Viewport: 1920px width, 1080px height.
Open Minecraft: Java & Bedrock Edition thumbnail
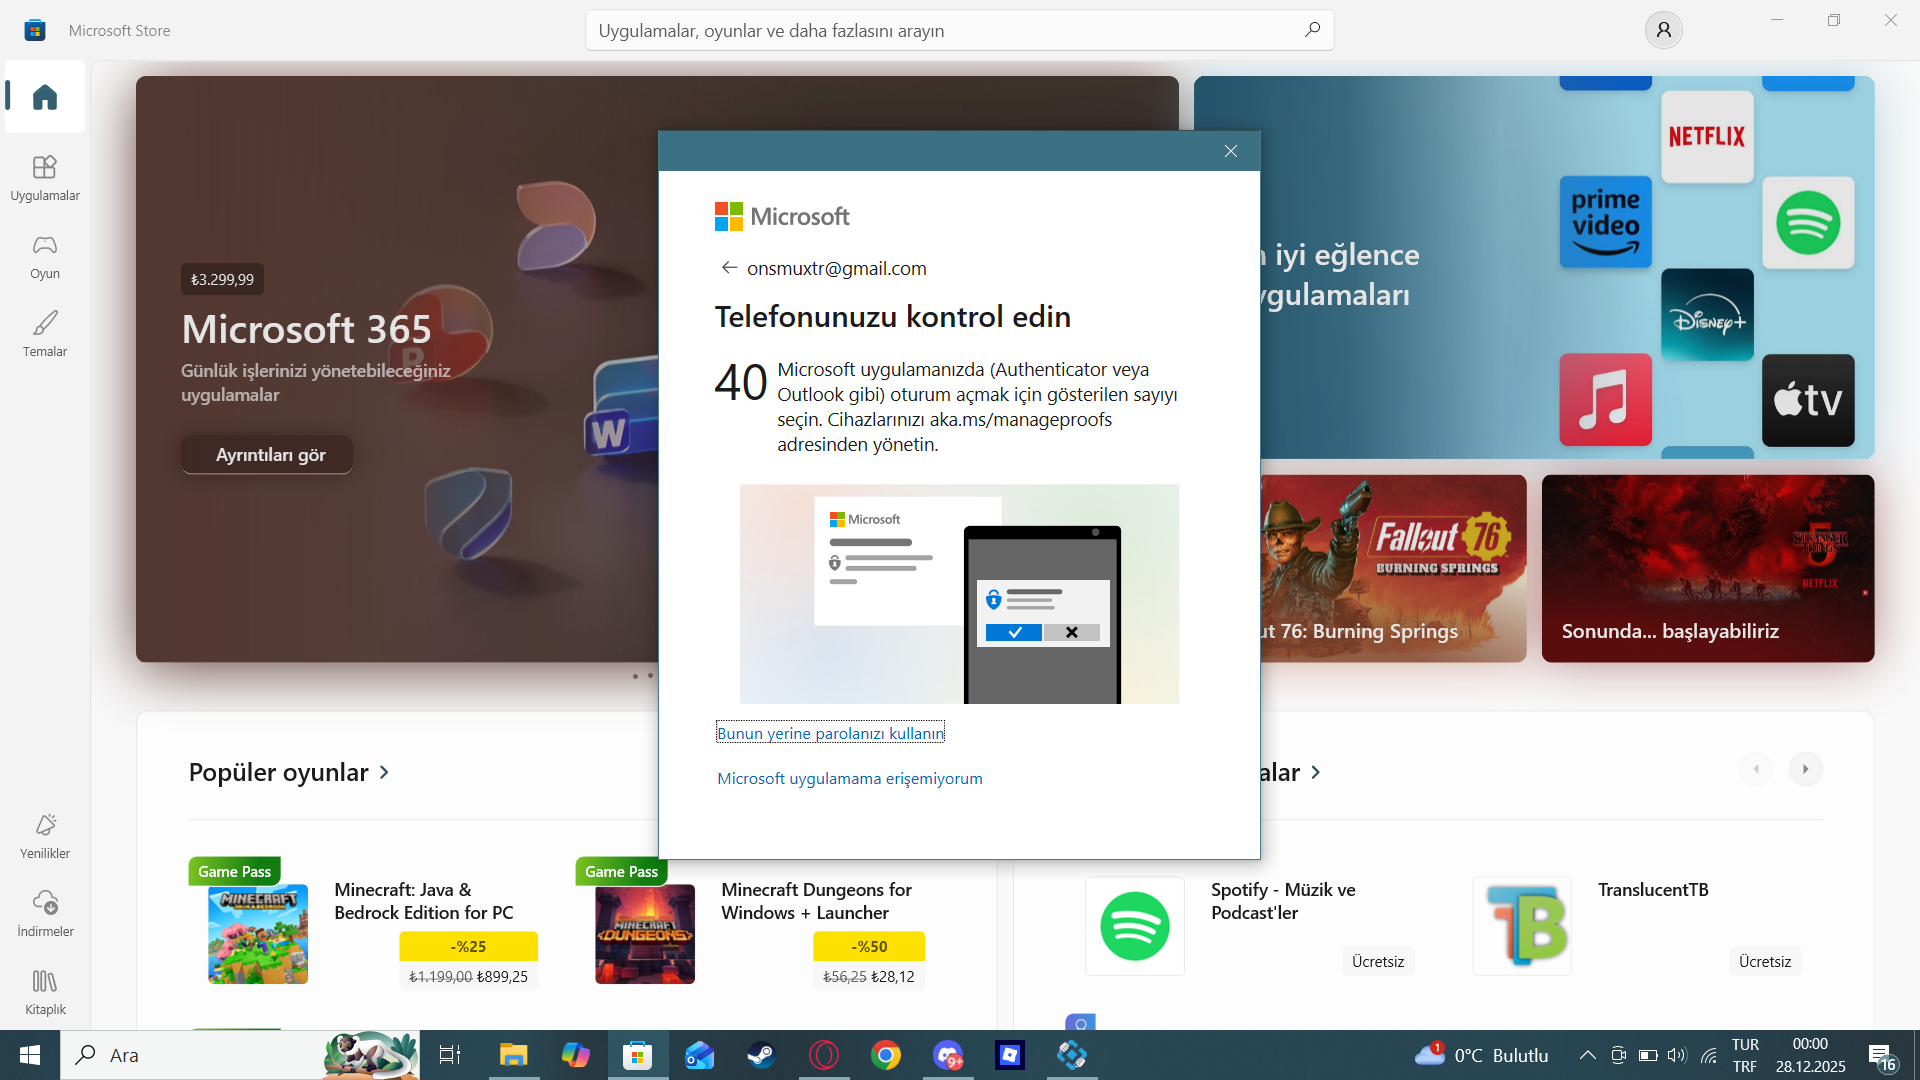(x=258, y=934)
